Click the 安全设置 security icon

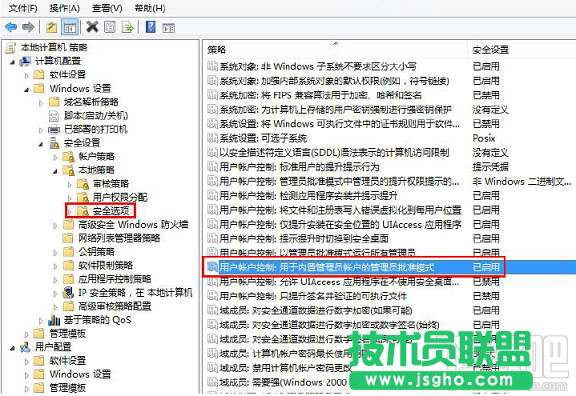pyautogui.click(x=54, y=143)
